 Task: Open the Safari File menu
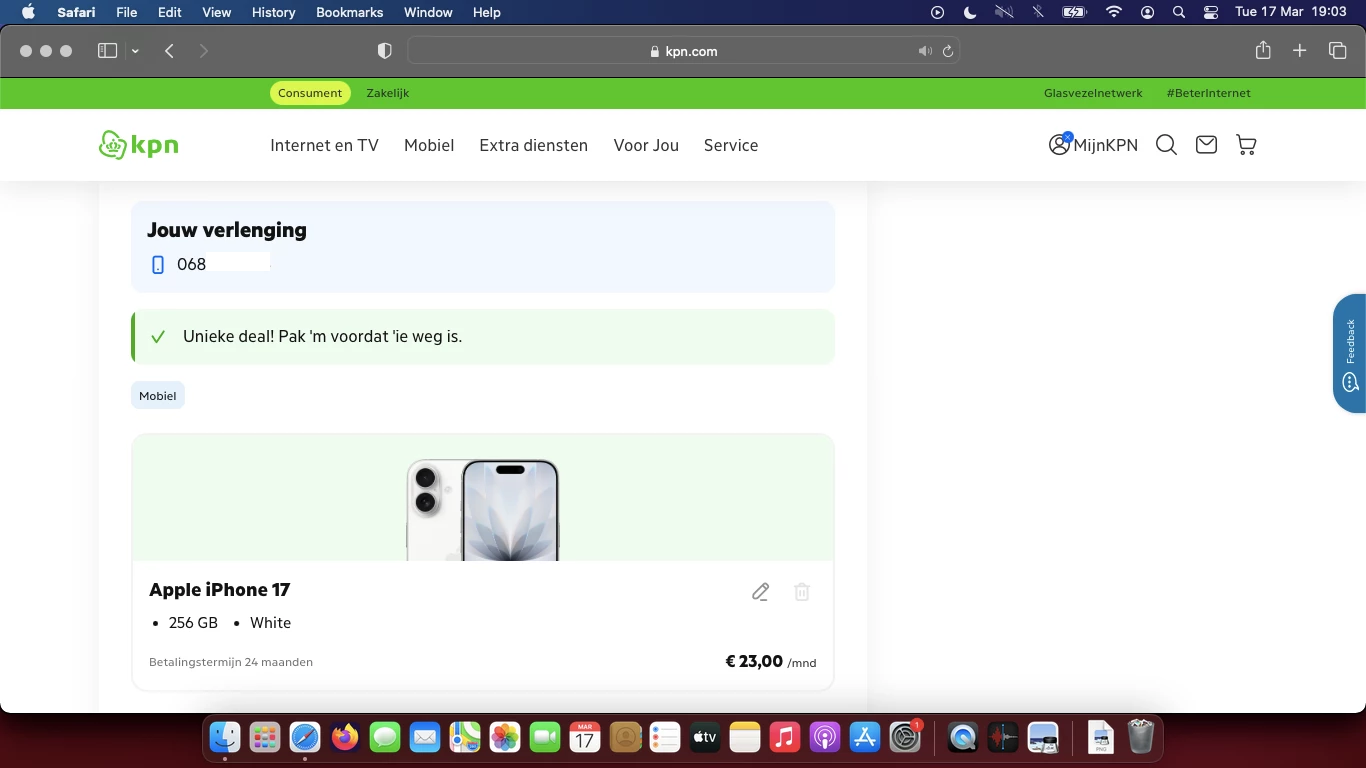click(127, 12)
